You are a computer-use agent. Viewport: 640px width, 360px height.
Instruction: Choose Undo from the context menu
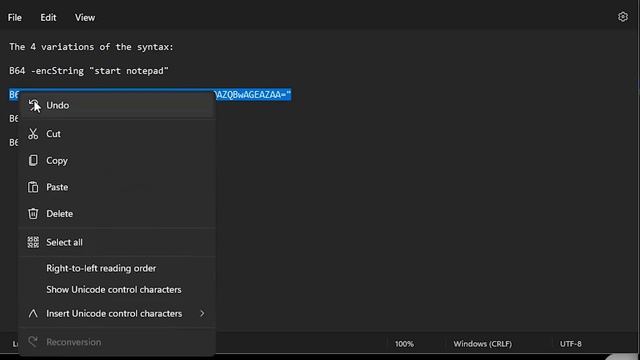pos(117,105)
